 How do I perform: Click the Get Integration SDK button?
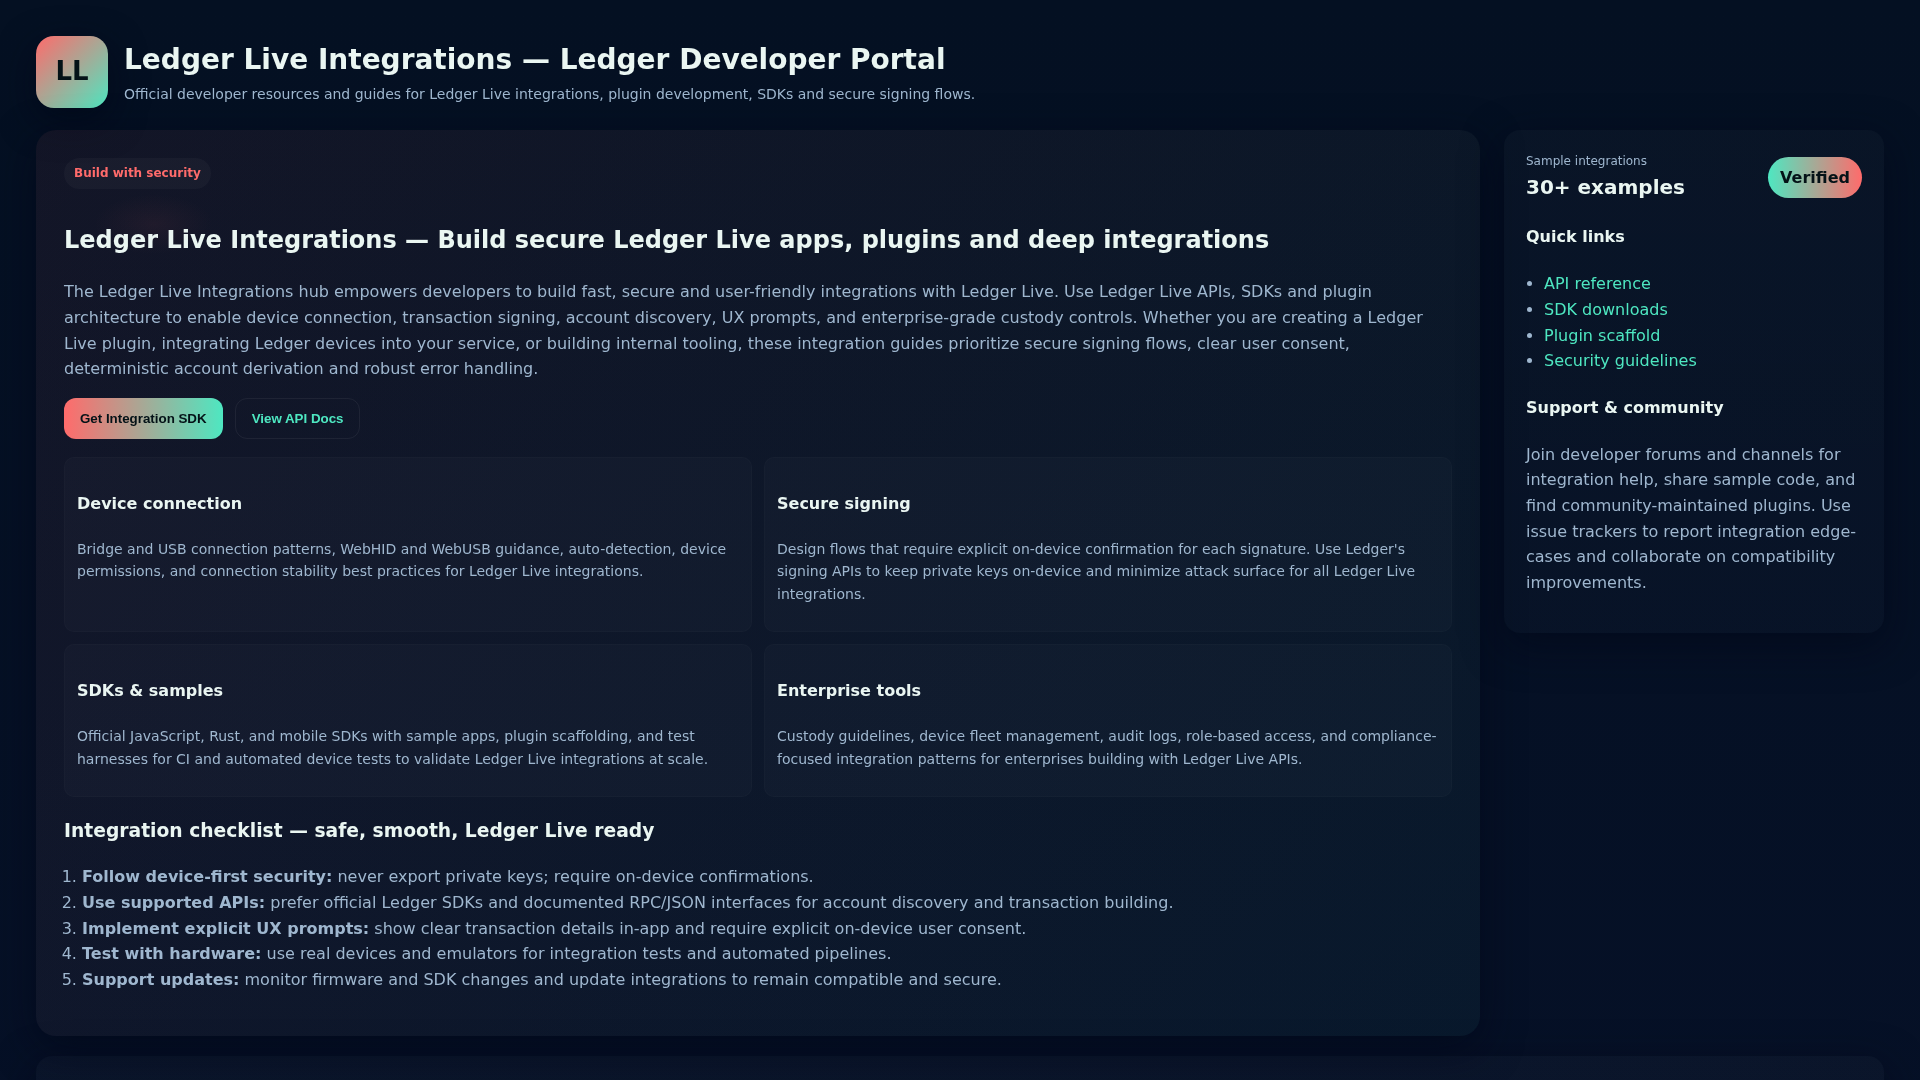[x=143, y=419]
